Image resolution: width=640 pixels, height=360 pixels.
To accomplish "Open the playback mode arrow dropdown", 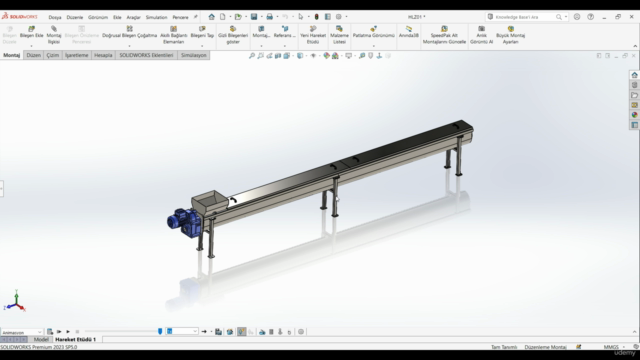I will point(211,332).
